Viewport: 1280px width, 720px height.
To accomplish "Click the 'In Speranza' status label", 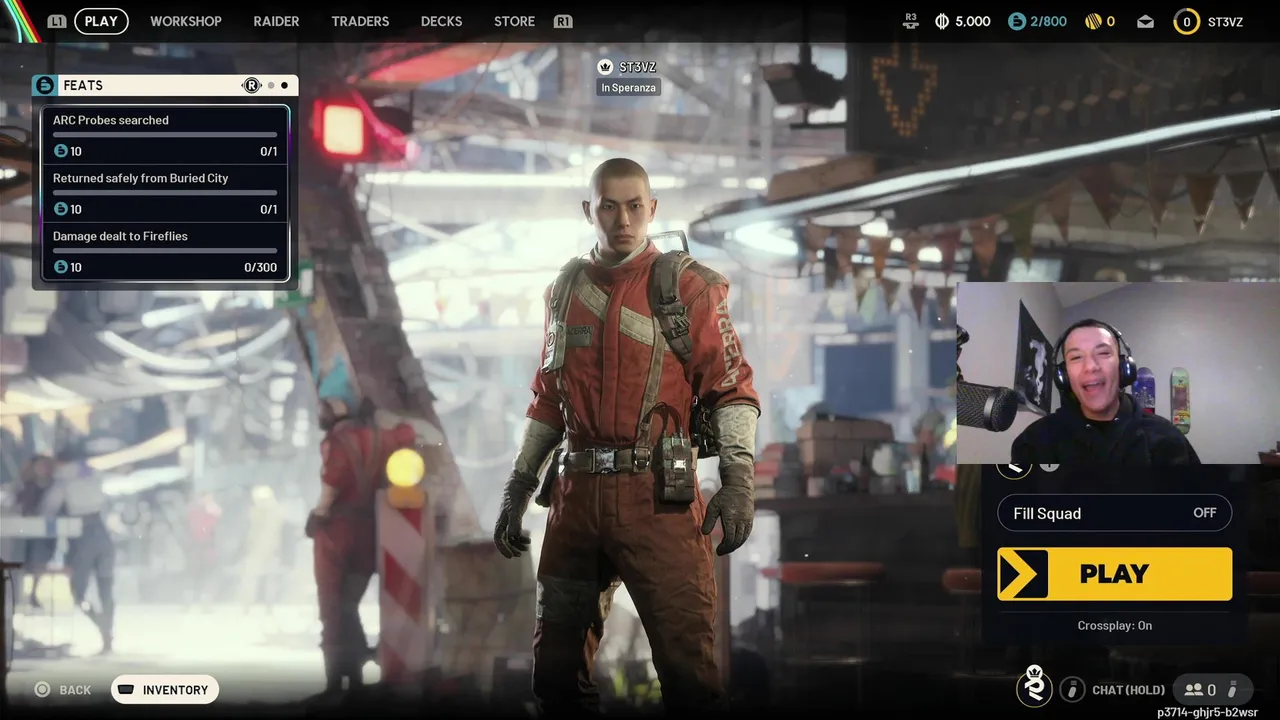I will point(629,87).
